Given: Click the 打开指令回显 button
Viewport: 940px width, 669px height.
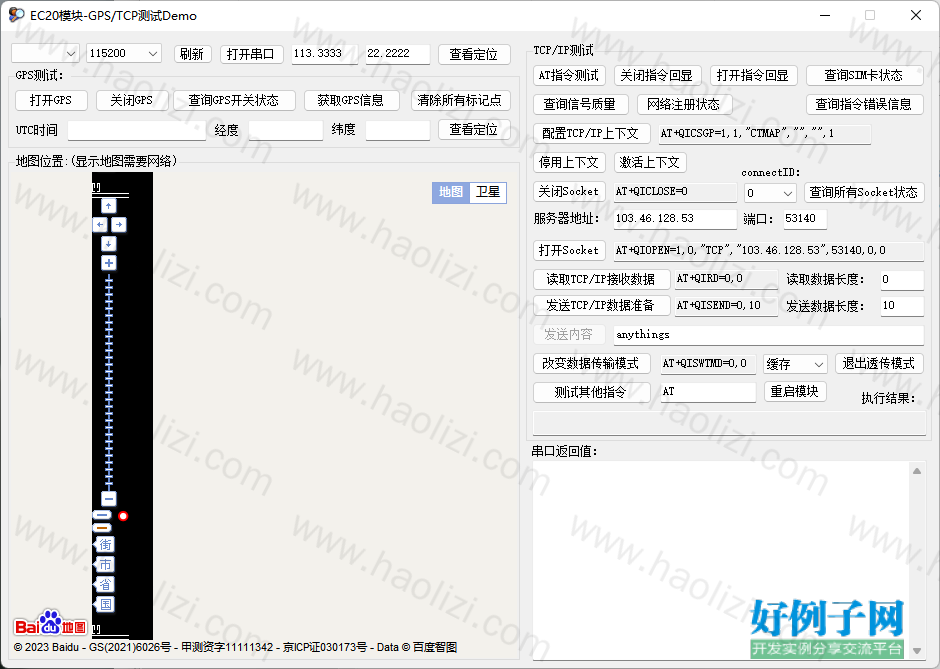Looking at the screenshot, I should point(753,75).
